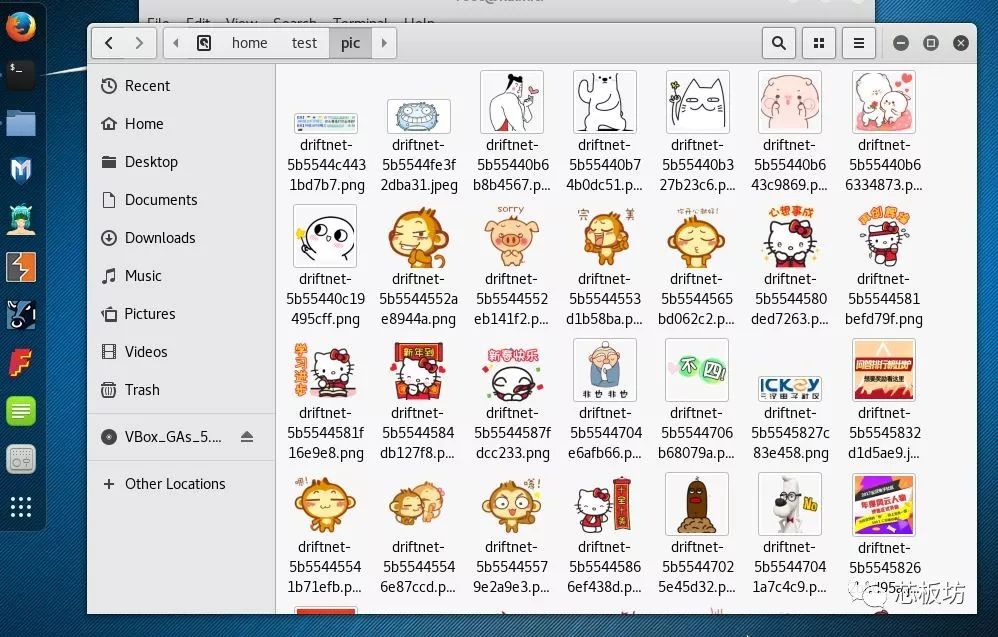Navigate to the home path segment
Image resolution: width=998 pixels, height=637 pixels.
250,43
